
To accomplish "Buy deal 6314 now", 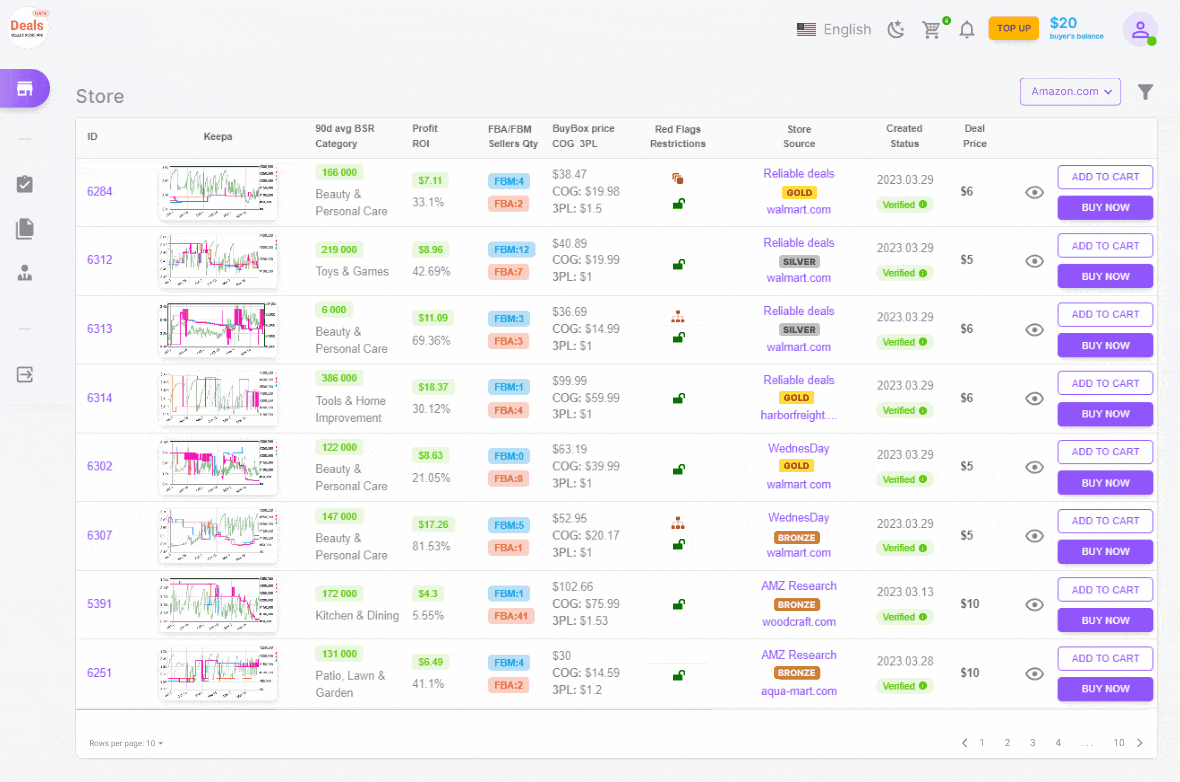I will click(x=1105, y=414).
